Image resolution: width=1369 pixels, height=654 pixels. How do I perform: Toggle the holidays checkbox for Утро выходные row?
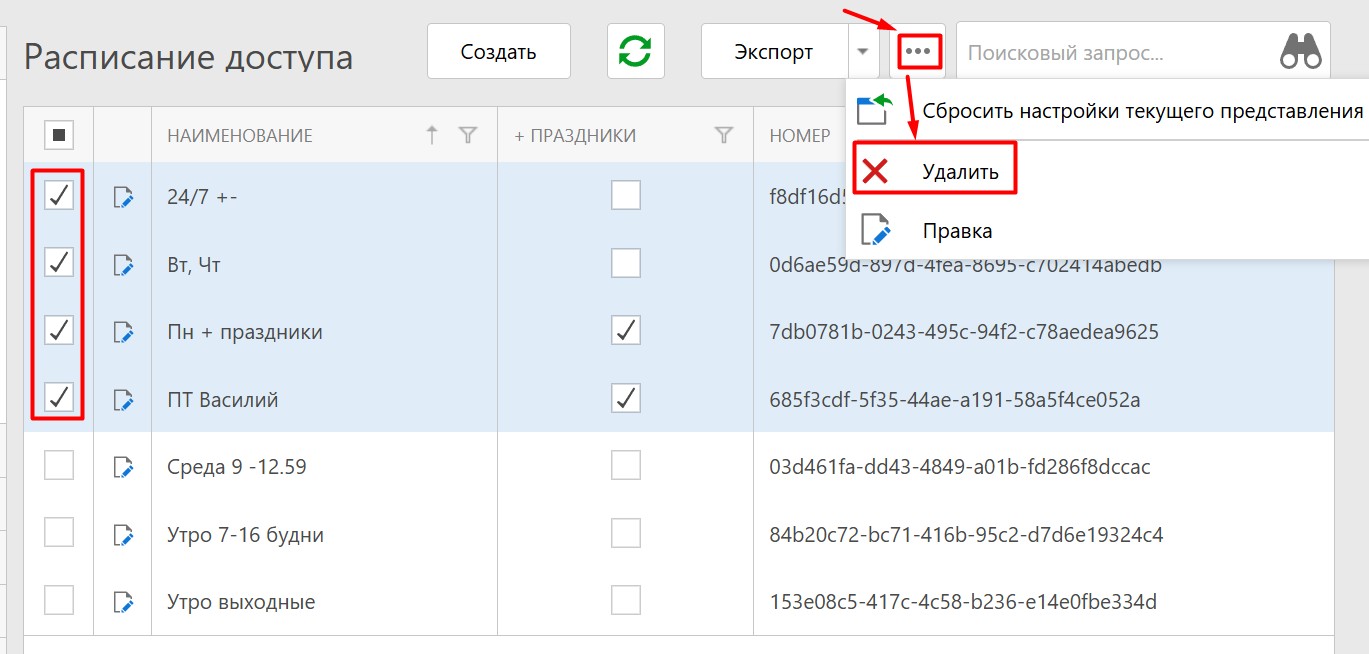click(626, 600)
